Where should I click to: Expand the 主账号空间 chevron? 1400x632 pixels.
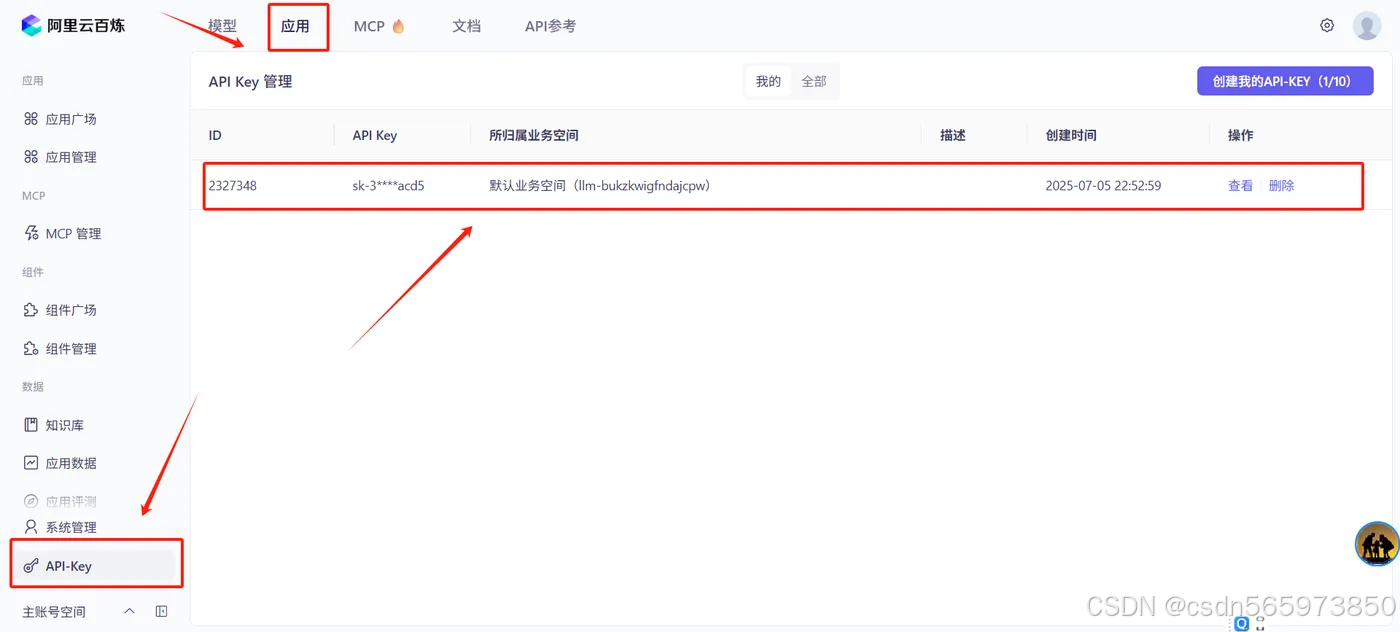click(129, 611)
